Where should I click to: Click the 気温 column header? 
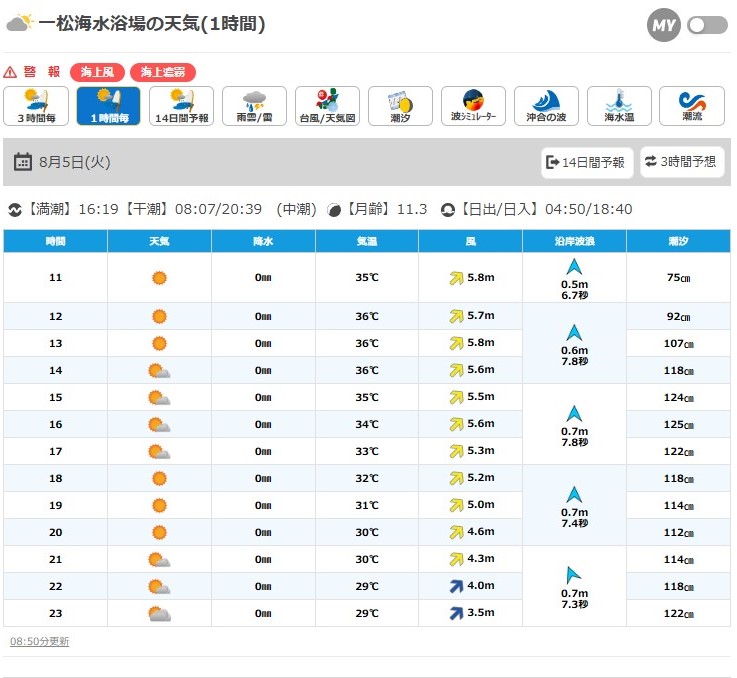pos(367,241)
